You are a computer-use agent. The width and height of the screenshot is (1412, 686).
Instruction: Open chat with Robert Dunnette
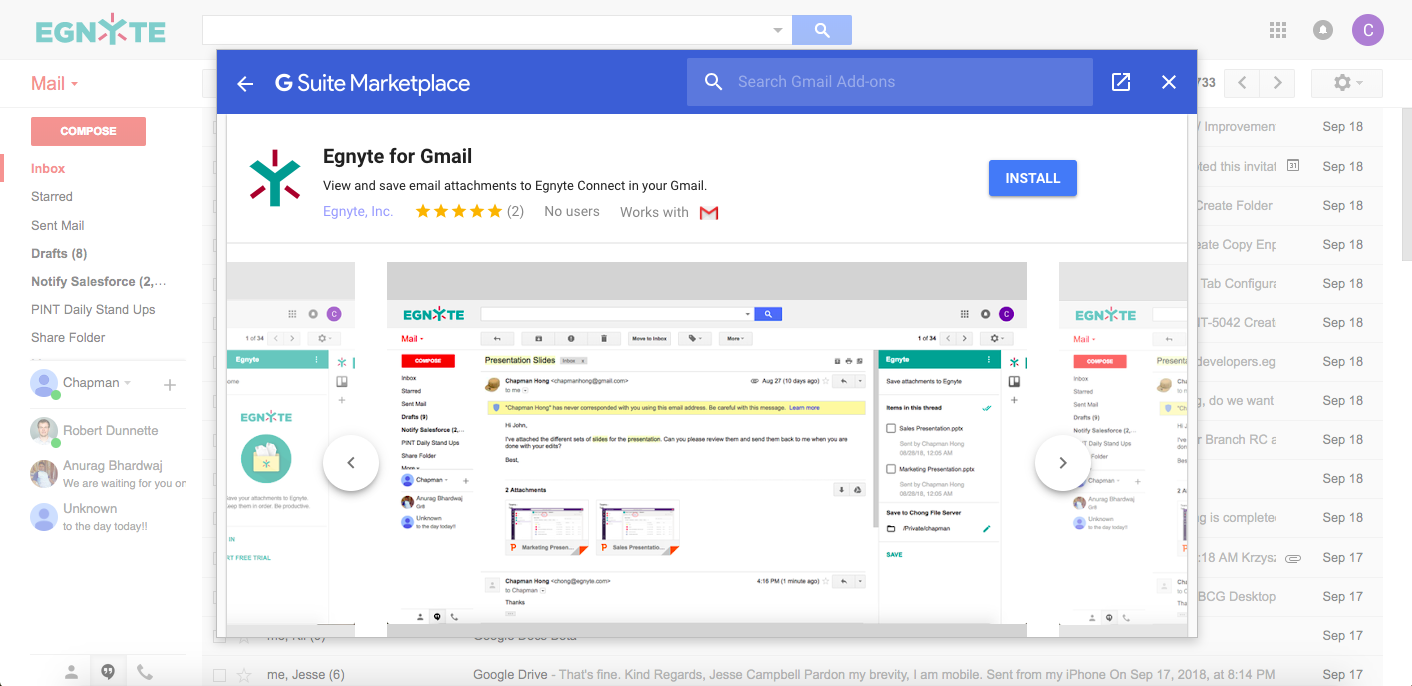(110, 430)
